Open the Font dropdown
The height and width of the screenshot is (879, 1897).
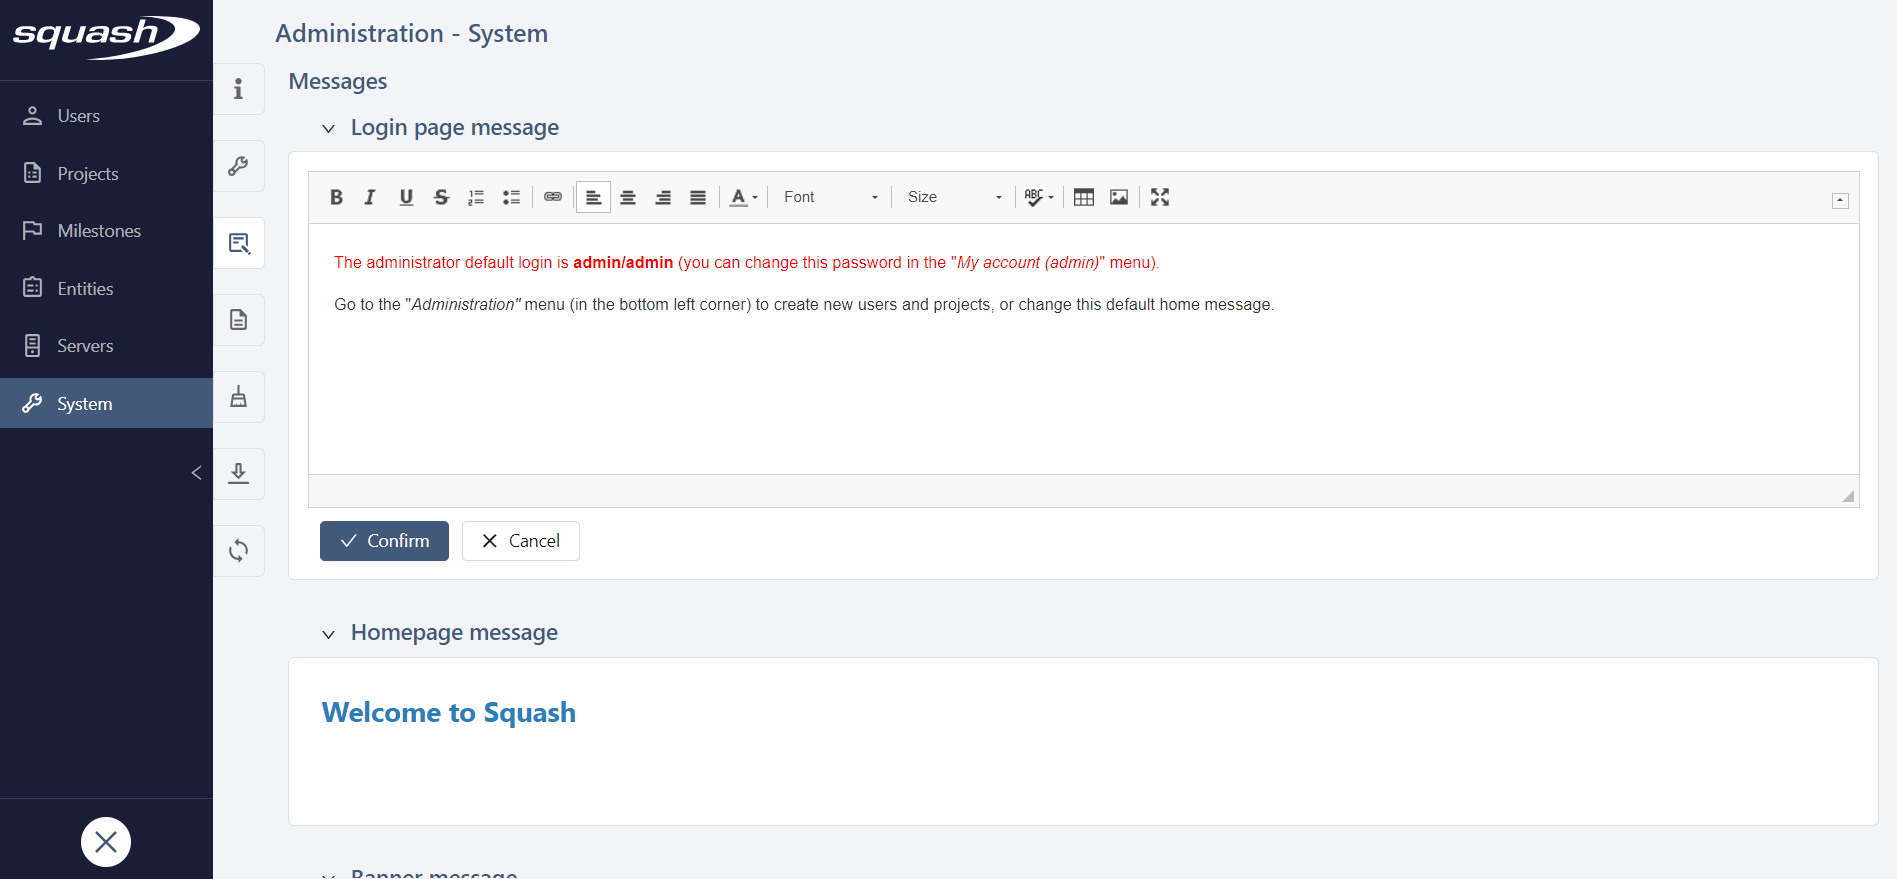(x=830, y=197)
